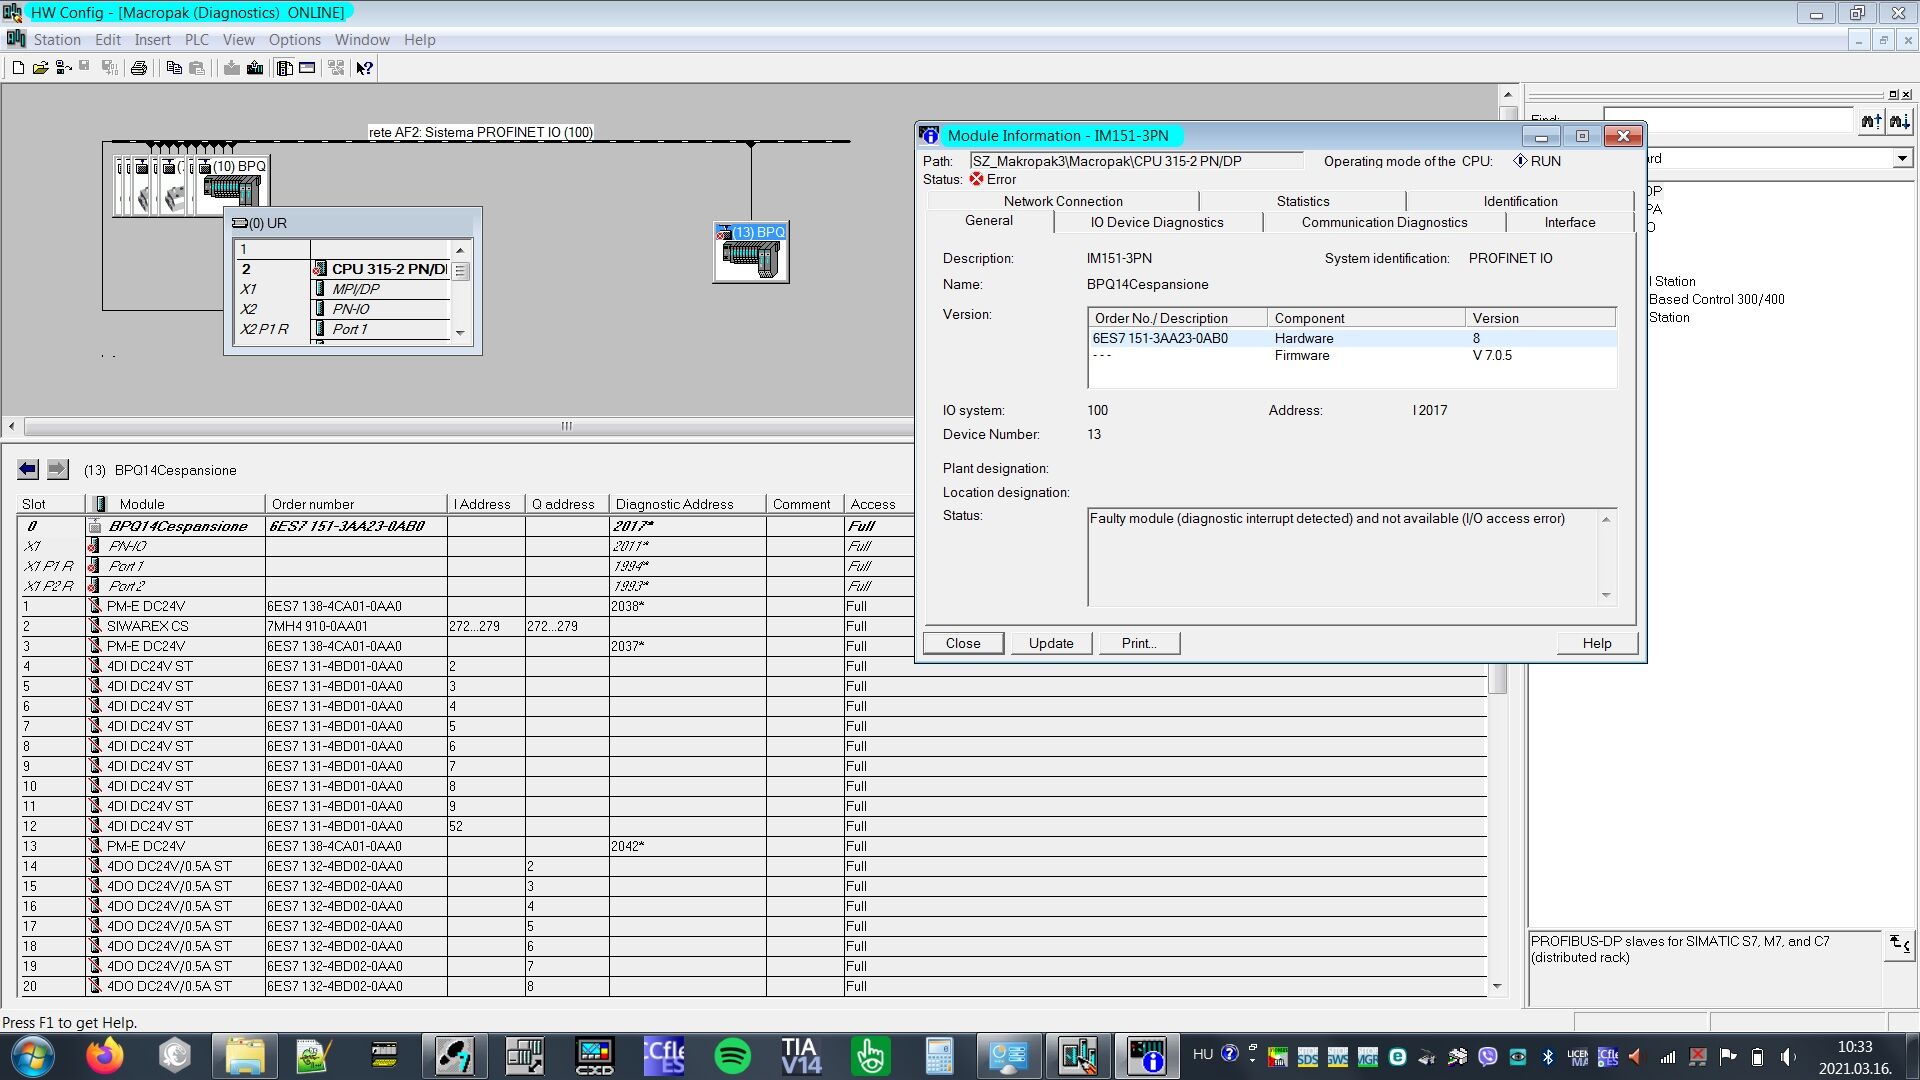1920x1080 pixels.
Task: Open the PLC menu
Action: pyautogui.click(x=197, y=40)
